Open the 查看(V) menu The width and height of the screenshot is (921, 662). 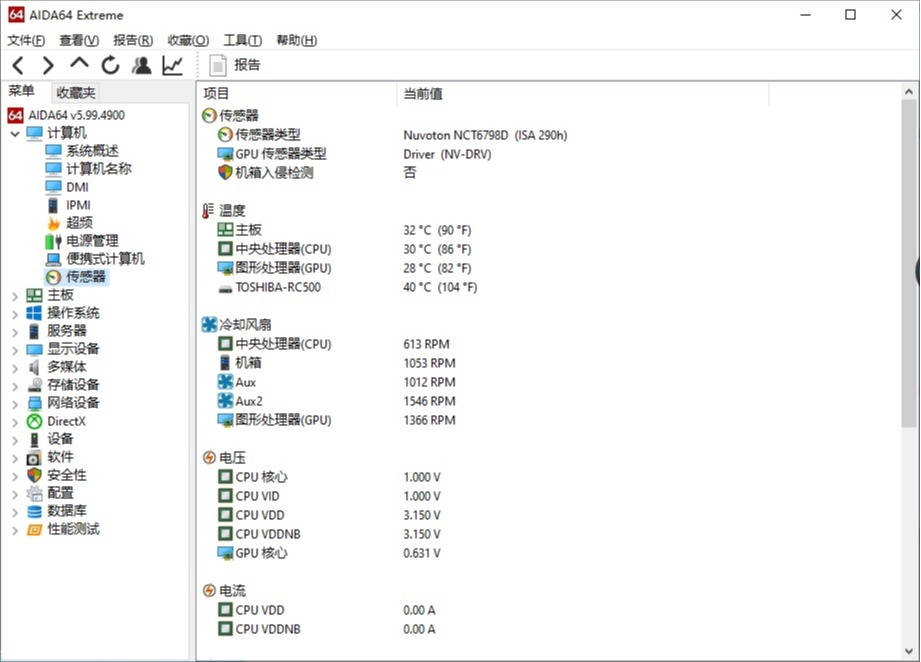tap(79, 40)
